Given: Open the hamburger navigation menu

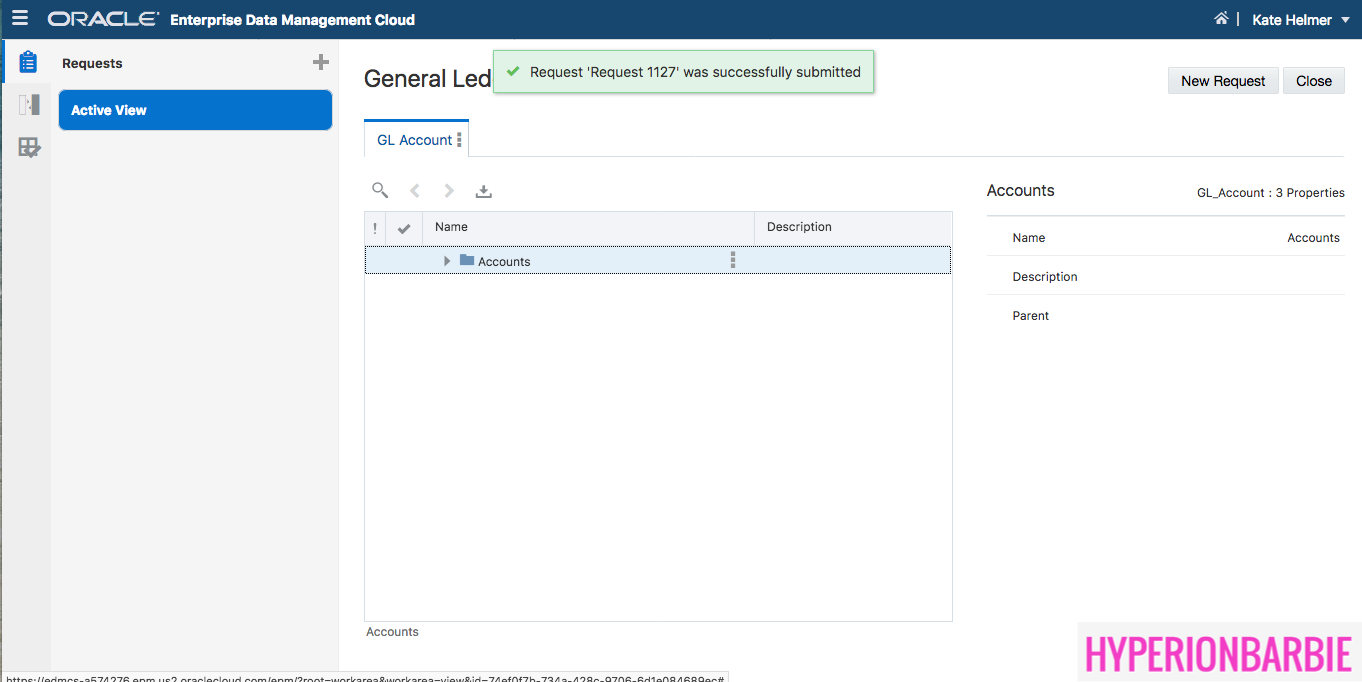Looking at the screenshot, I should pyautogui.click(x=20, y=19).
